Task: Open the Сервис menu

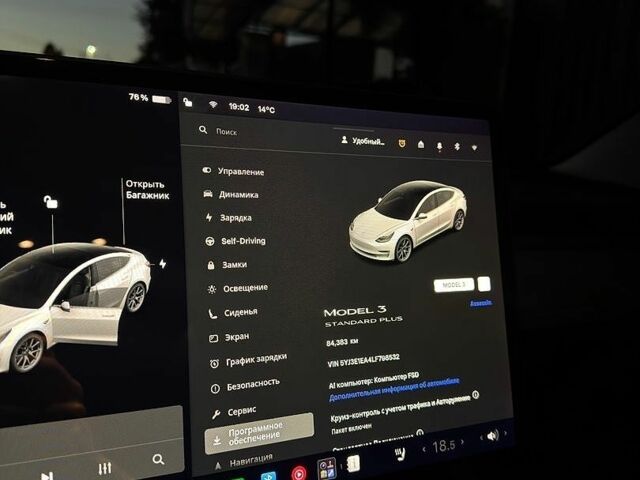Action: pyautogui.click(x=234, y=412)
